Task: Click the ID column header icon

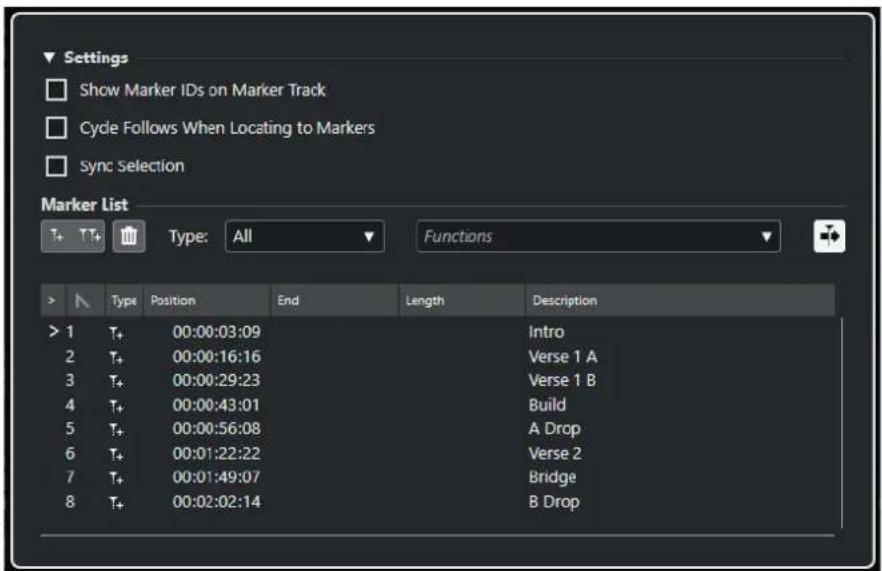Action: click(x=83, y=300)
